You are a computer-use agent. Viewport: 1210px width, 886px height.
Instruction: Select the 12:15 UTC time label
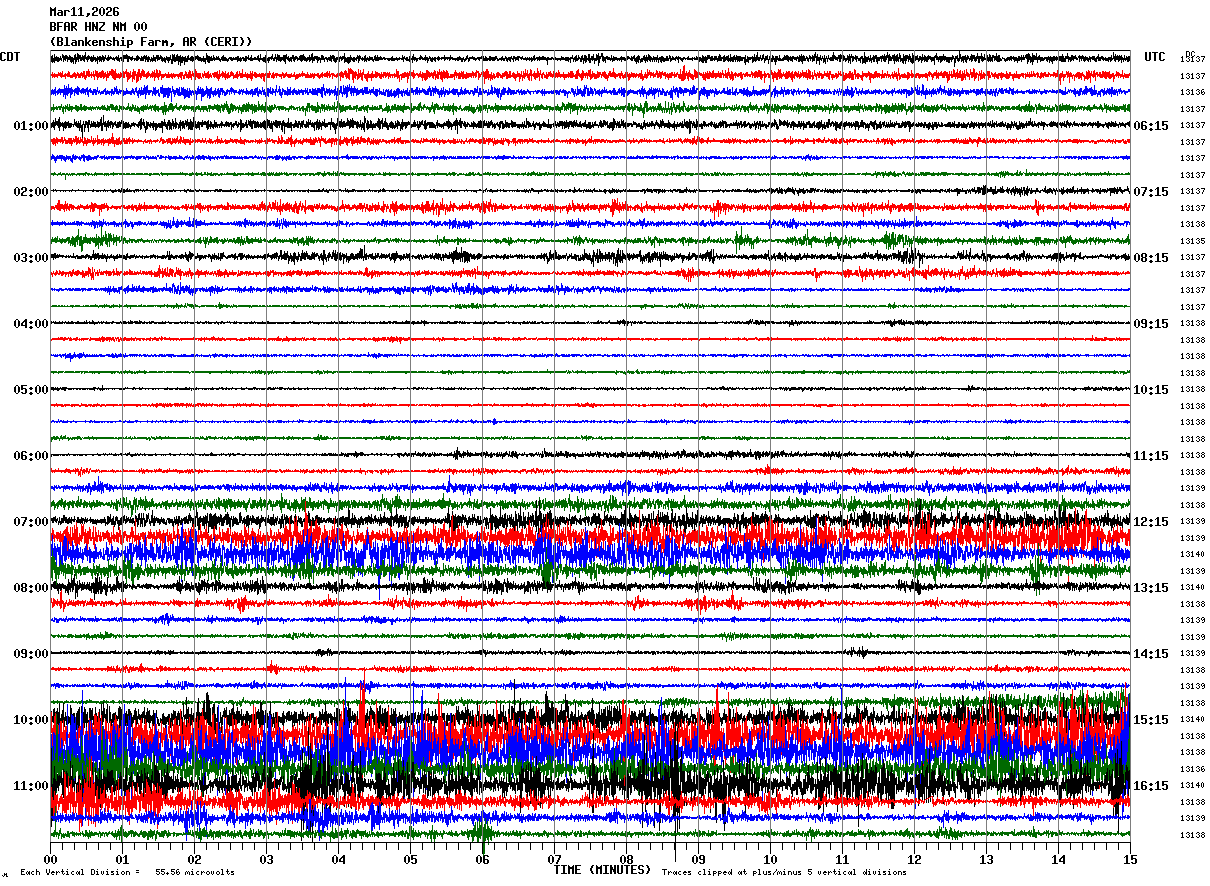tap(1151, 522)
